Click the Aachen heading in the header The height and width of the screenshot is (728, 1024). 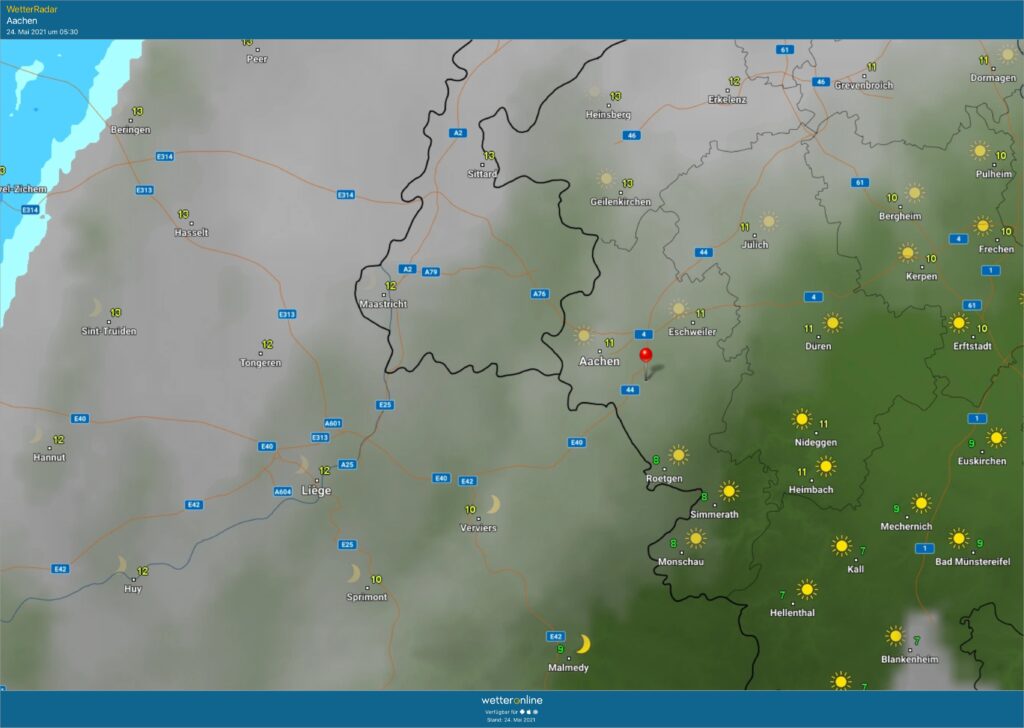(x=22, y=20)
